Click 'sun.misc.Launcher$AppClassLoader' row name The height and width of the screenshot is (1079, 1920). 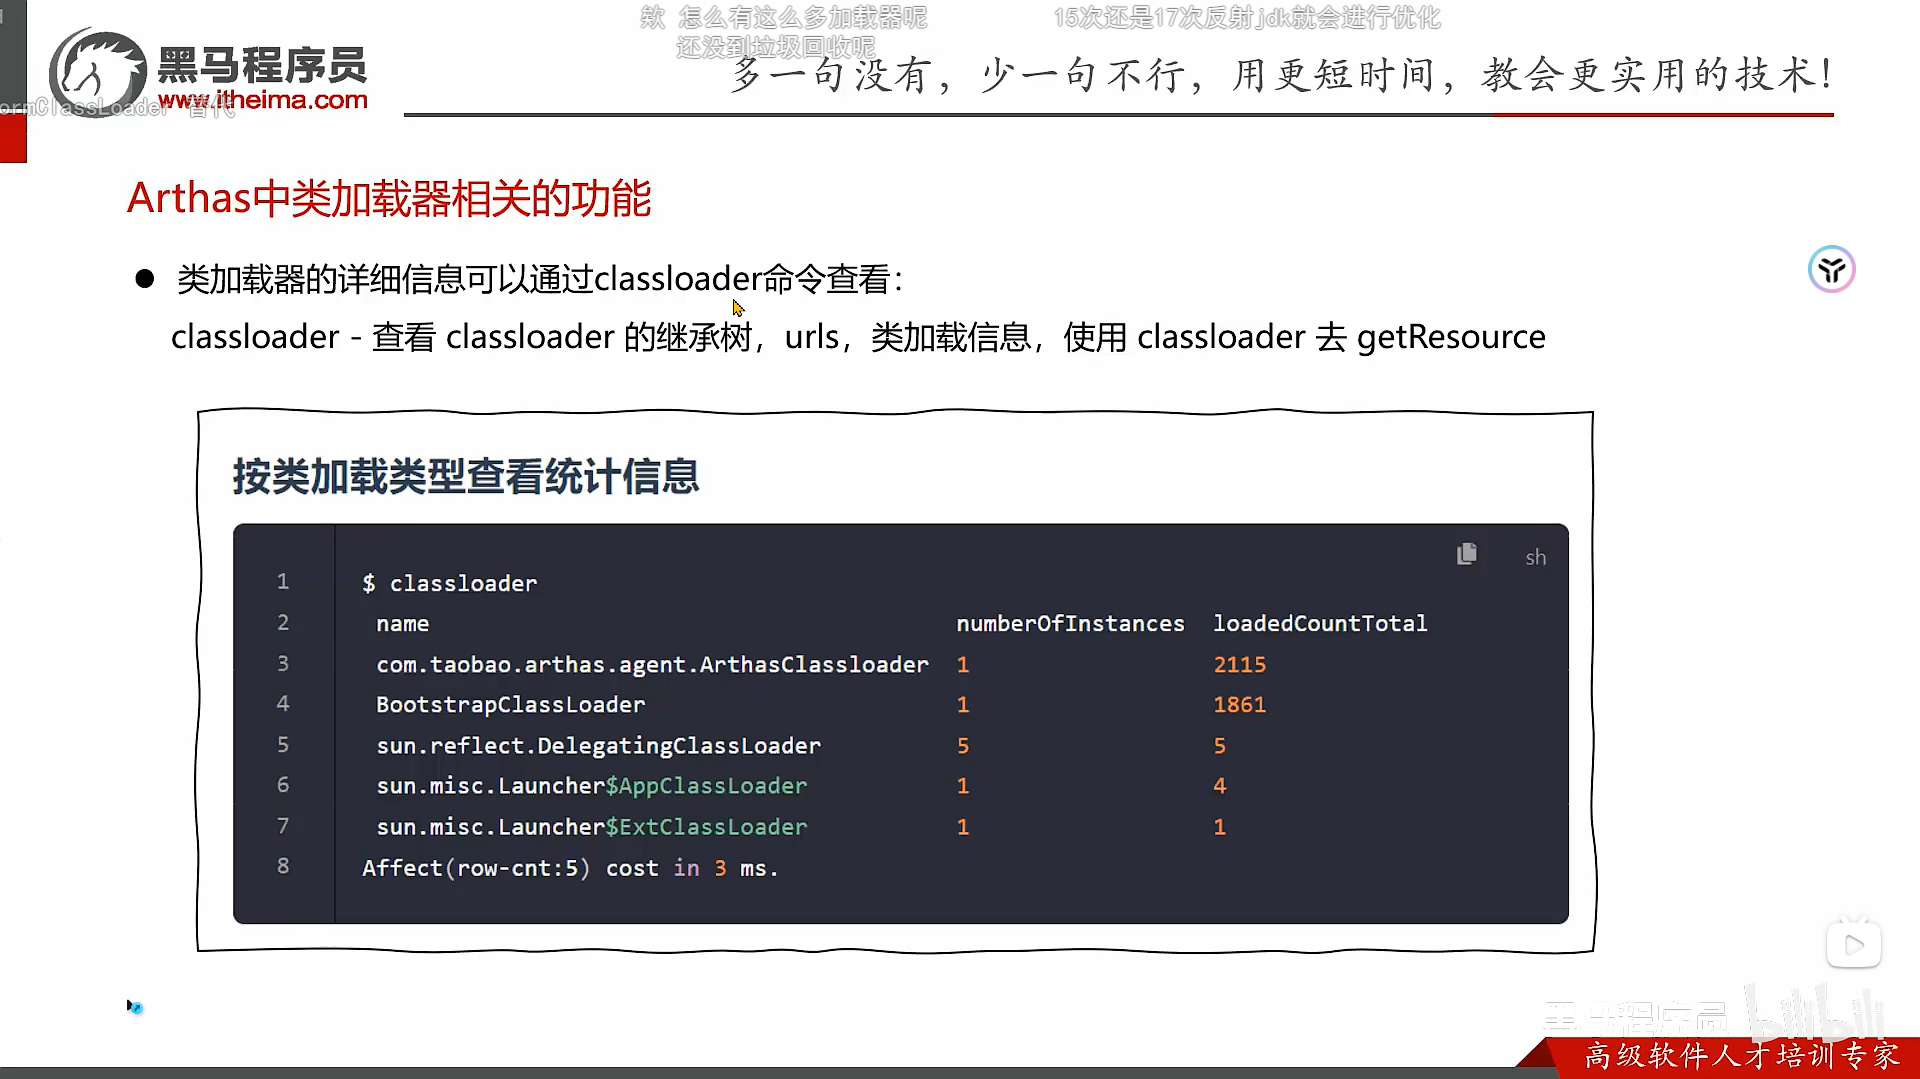point(591,786)
